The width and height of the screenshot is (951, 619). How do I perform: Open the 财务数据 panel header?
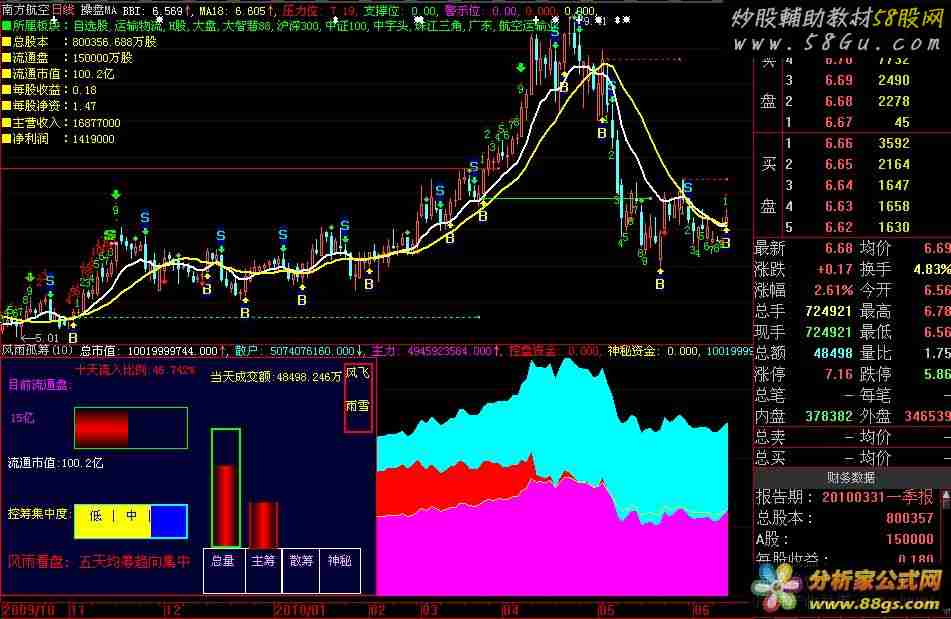click(x=852, y=477)
